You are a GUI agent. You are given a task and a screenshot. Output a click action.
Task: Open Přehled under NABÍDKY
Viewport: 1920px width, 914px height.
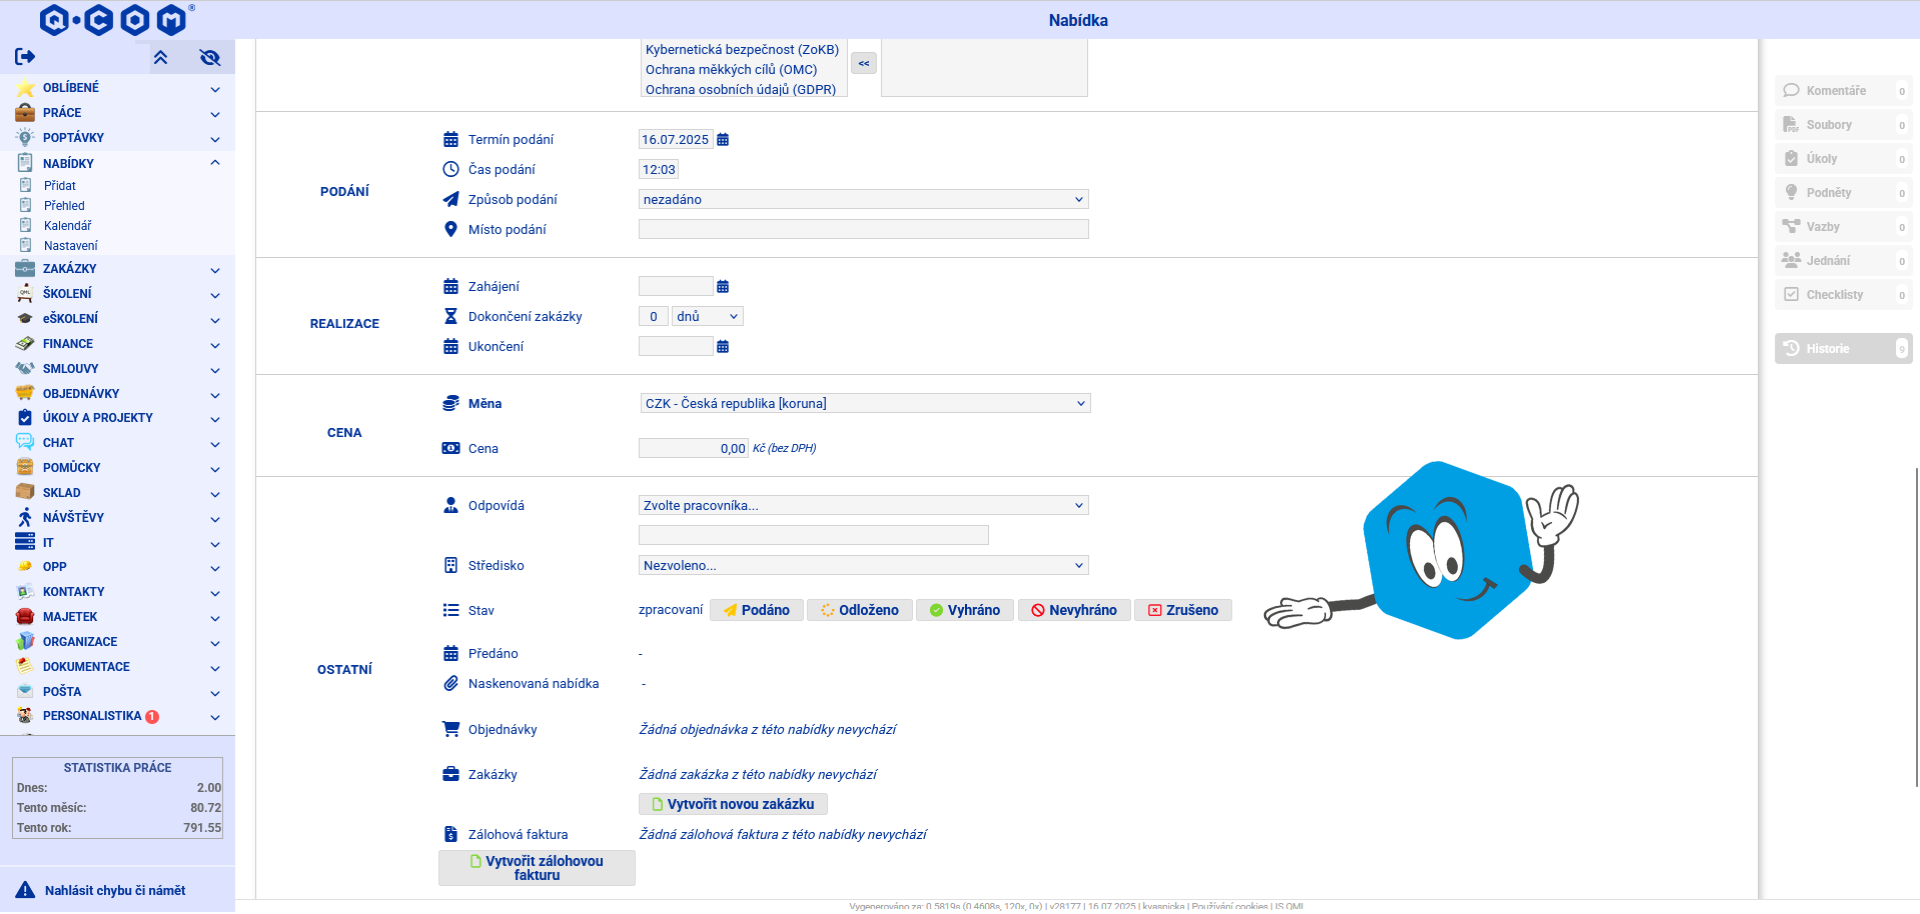(64, 206)
